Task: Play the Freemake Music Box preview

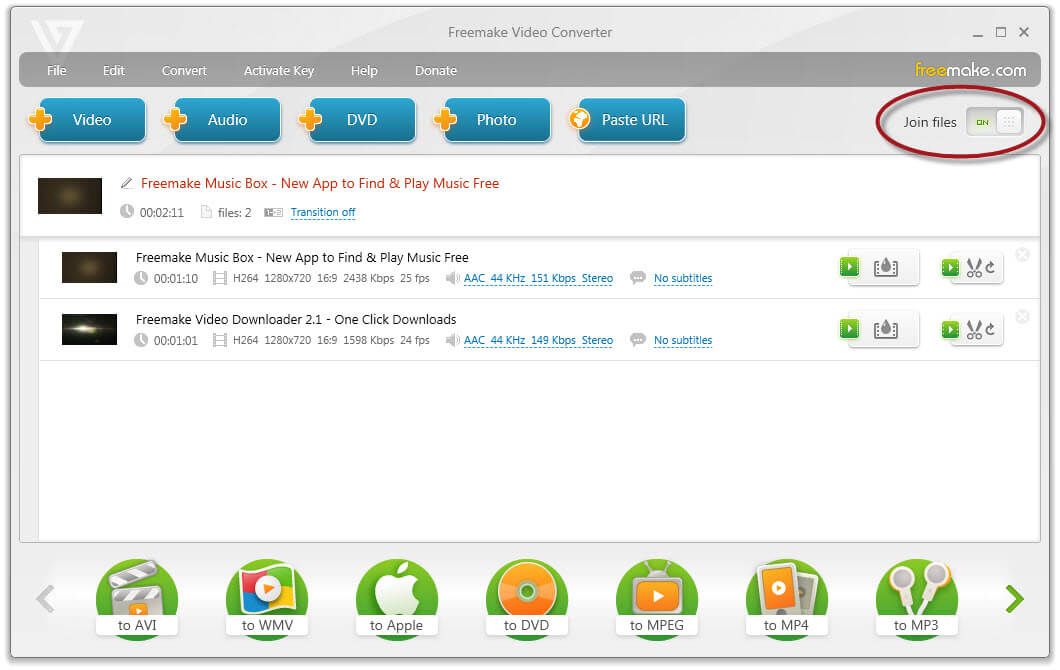Action: pos(849,267)
